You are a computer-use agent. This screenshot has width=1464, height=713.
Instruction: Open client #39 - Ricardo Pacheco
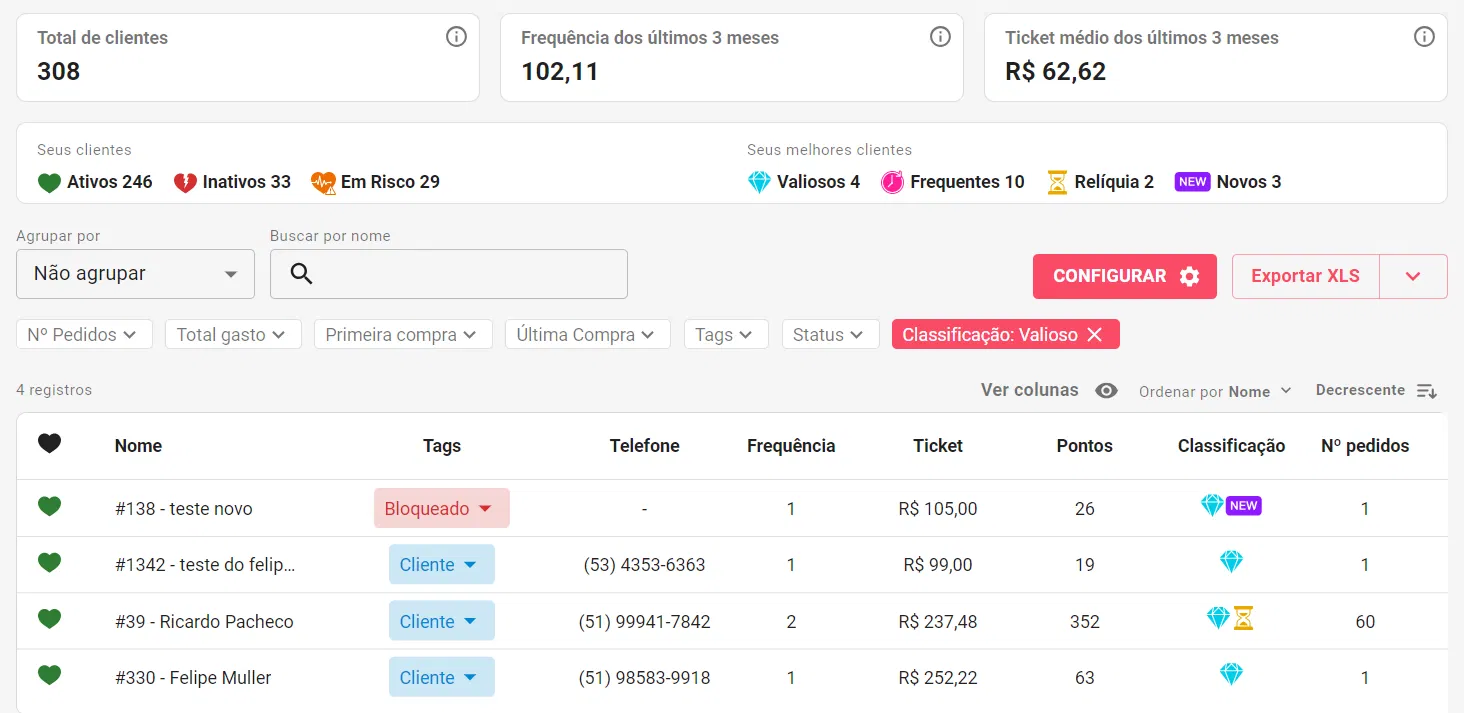204,622
